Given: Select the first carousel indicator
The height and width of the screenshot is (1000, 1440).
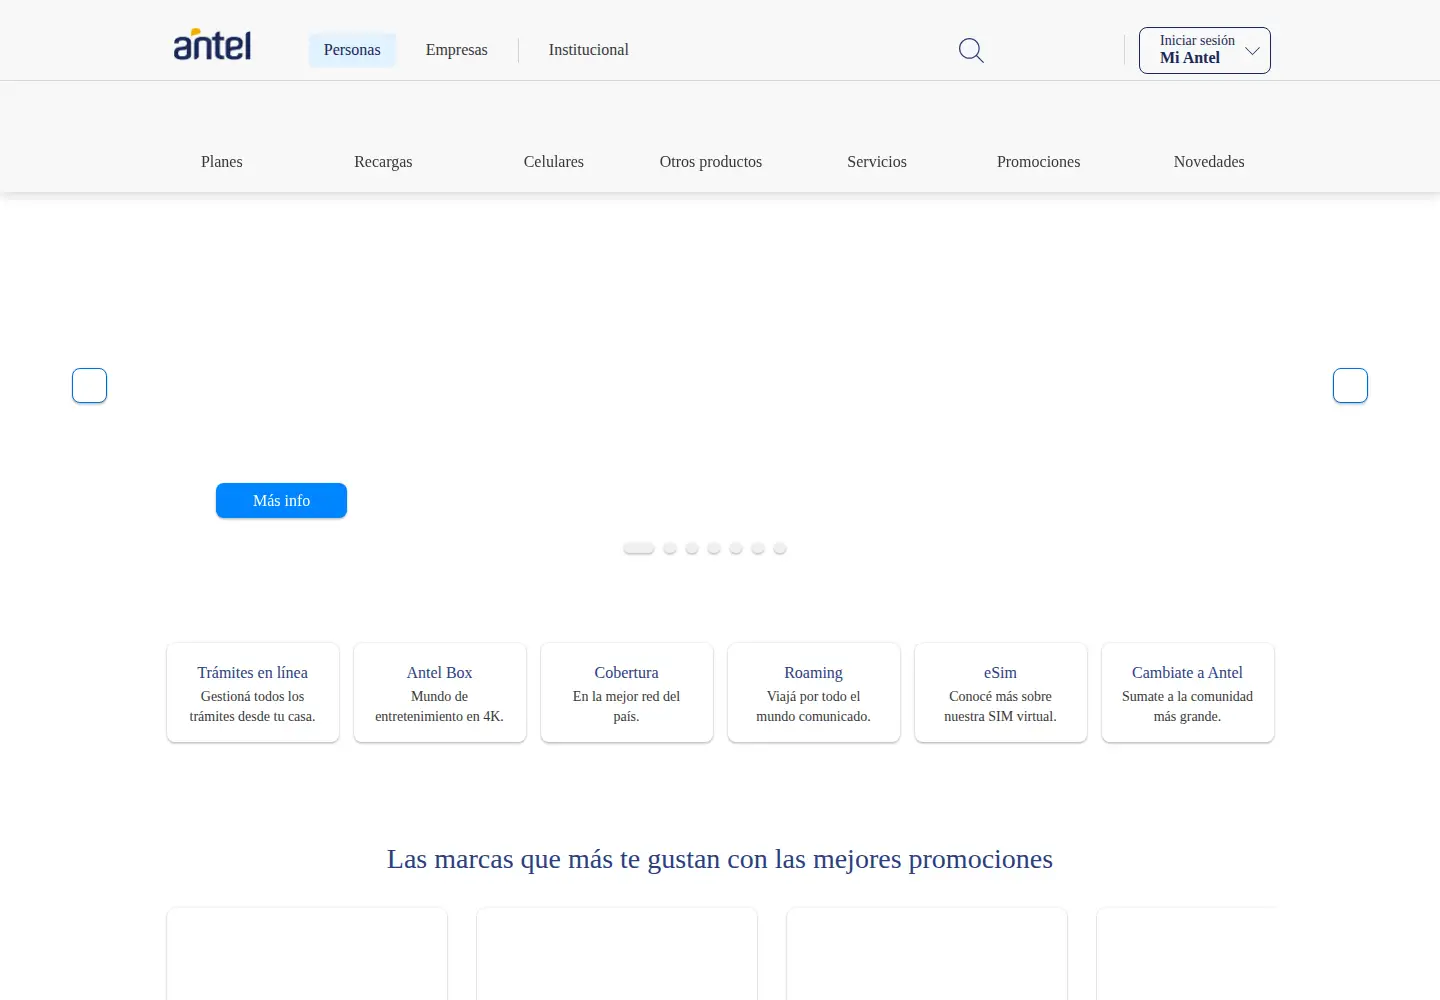Looking at the screenshot, I should [x=639, y=548].
